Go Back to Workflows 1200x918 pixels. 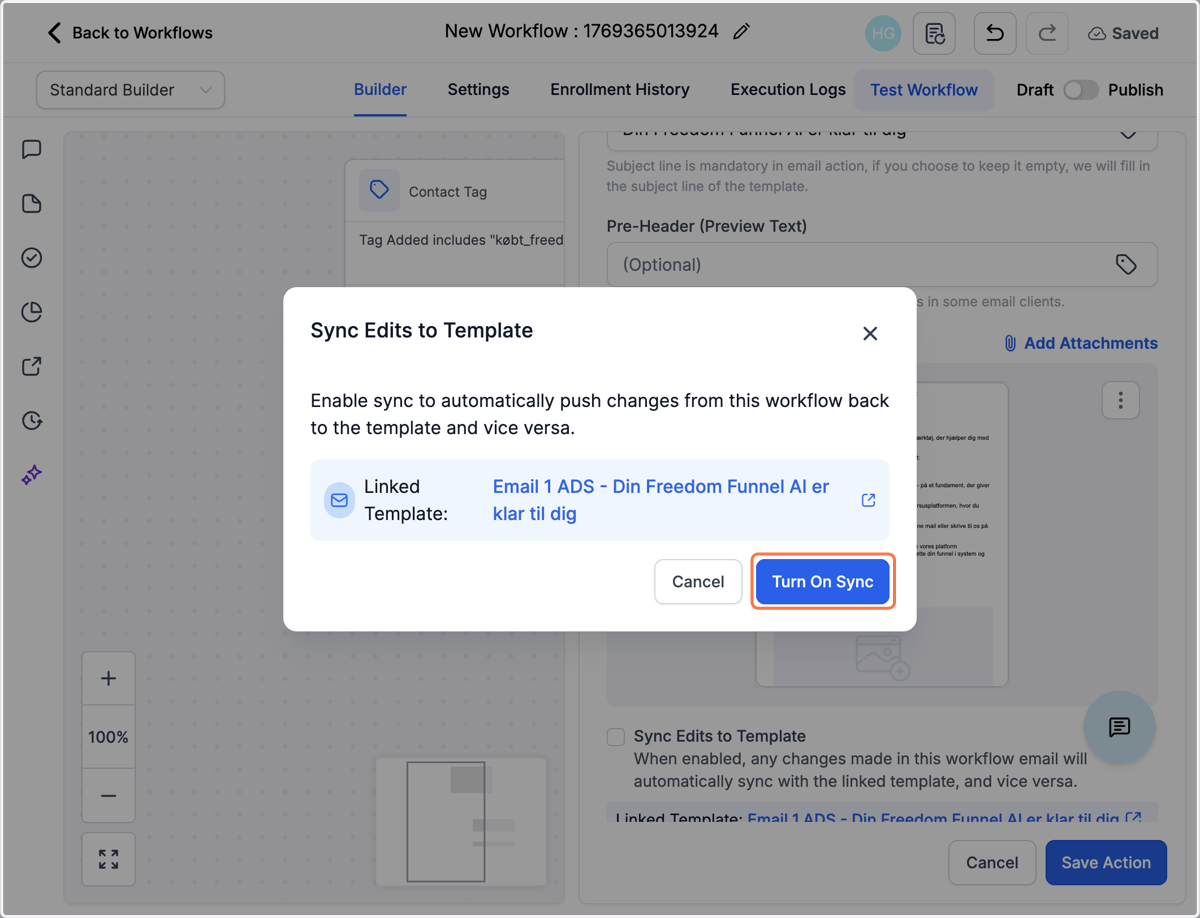(129, 33)
